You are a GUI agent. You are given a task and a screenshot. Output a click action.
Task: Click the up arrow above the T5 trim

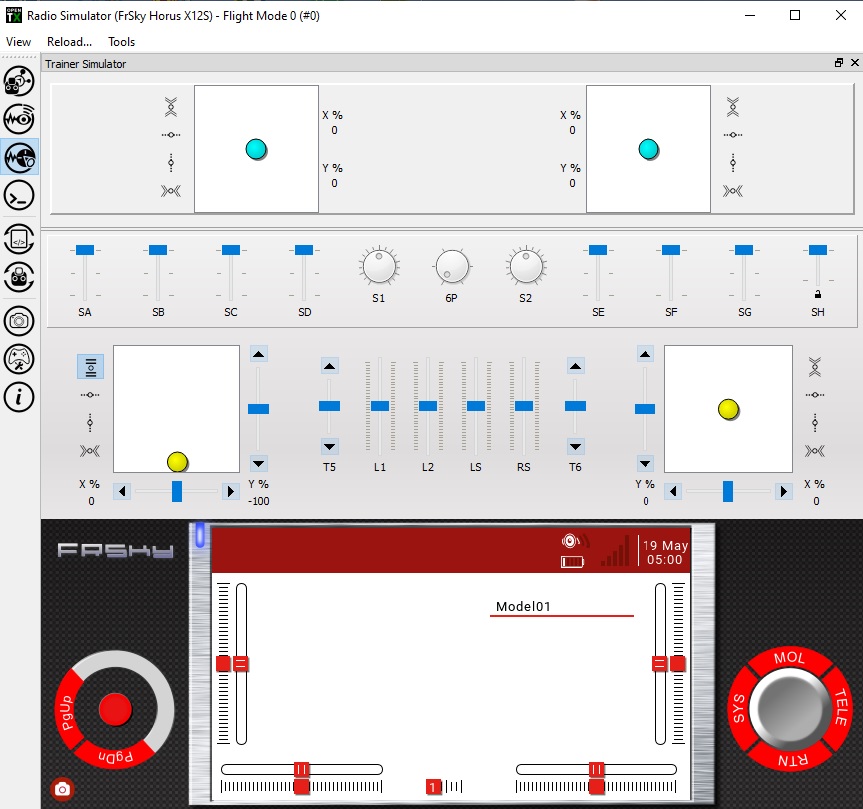(329, 365)
